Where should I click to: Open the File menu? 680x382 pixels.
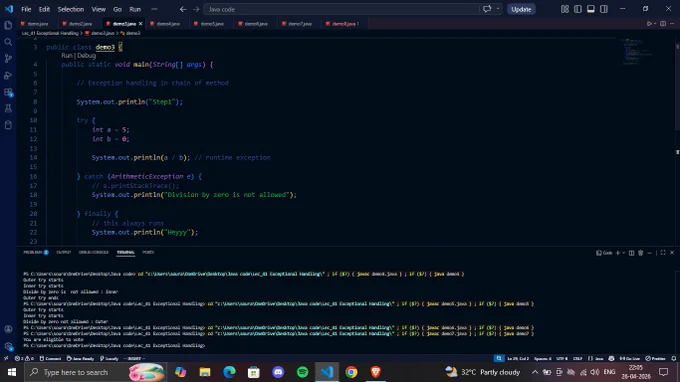(26, 9)
